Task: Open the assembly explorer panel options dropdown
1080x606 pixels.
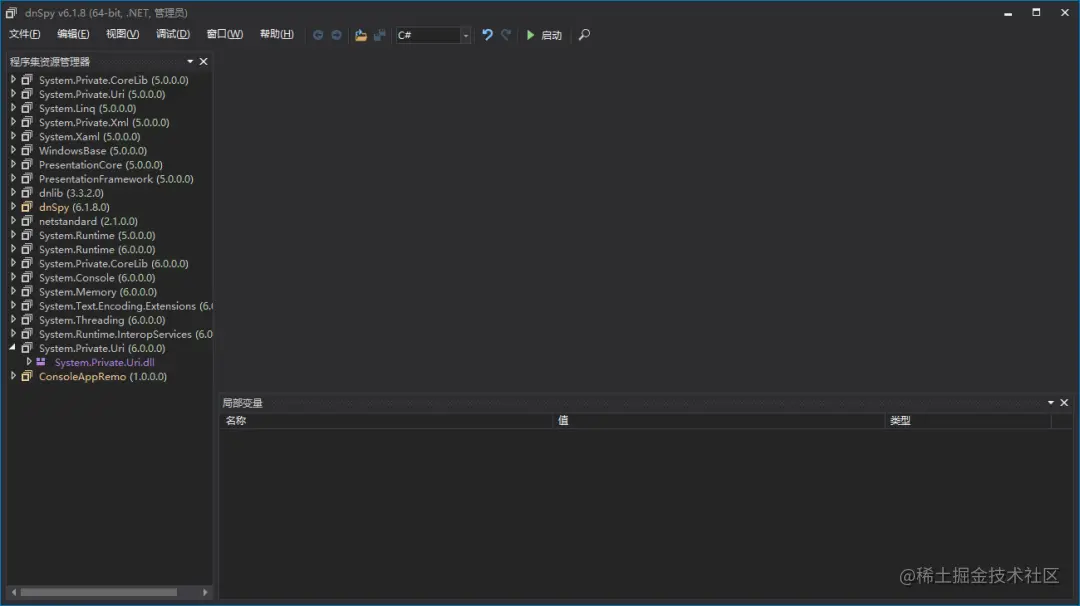Action: [x=190, y=61]
